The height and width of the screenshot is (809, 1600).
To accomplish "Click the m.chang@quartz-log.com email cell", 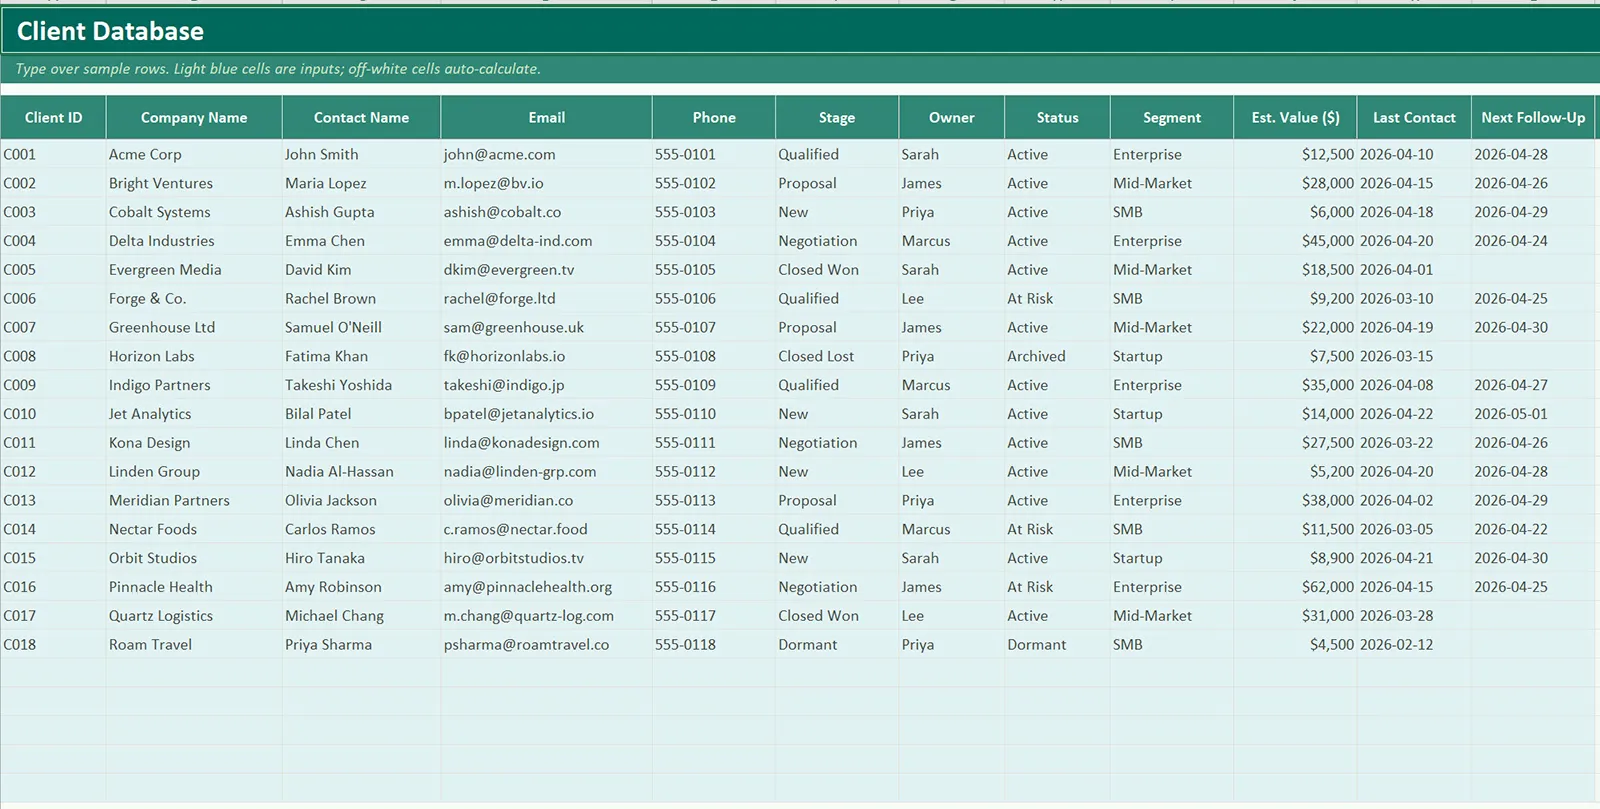I will pos(546,616).
